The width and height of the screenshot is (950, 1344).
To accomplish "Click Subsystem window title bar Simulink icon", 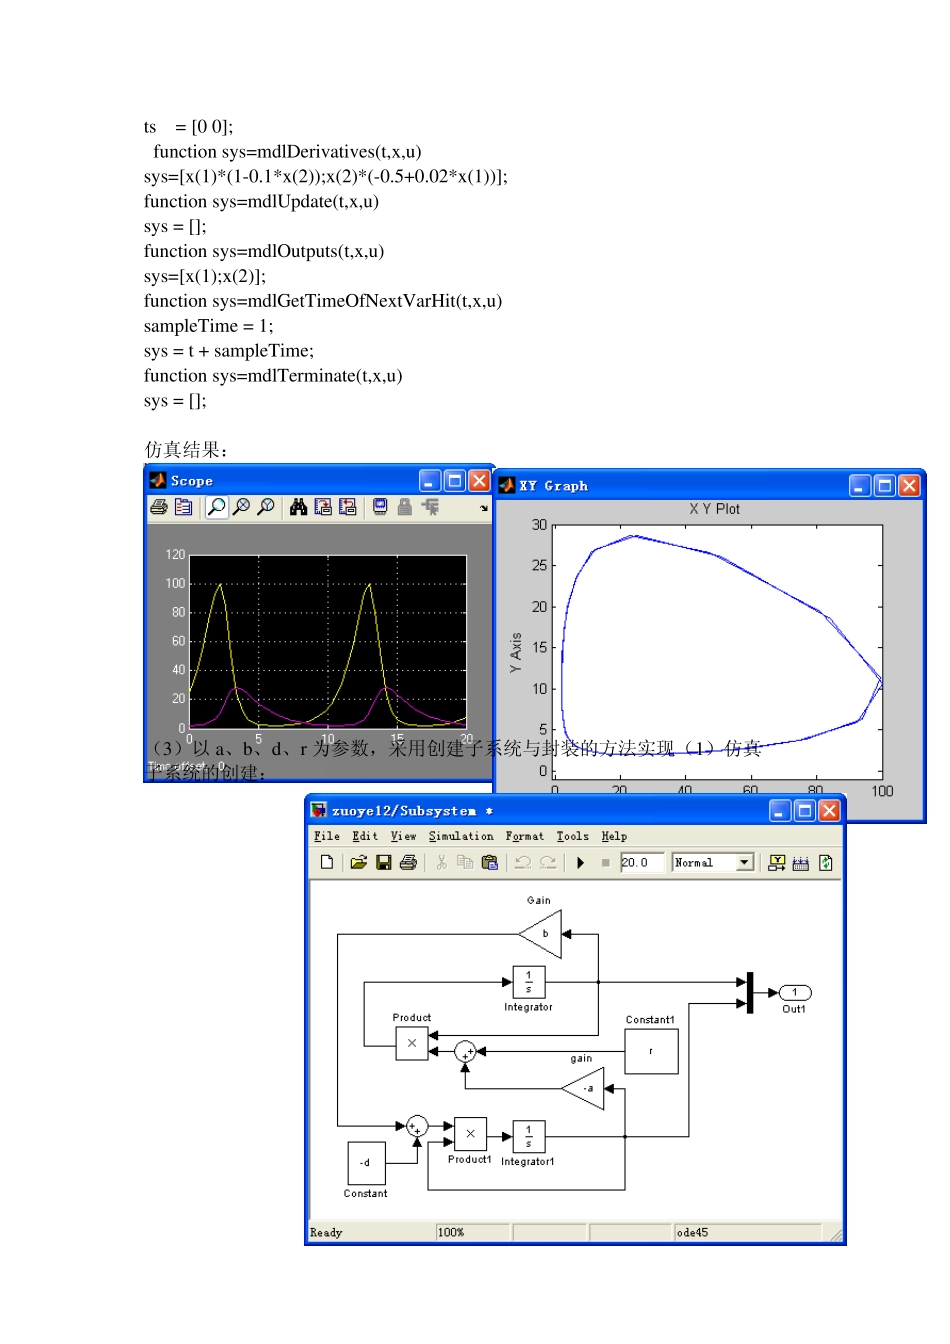I will pos(319,810).
